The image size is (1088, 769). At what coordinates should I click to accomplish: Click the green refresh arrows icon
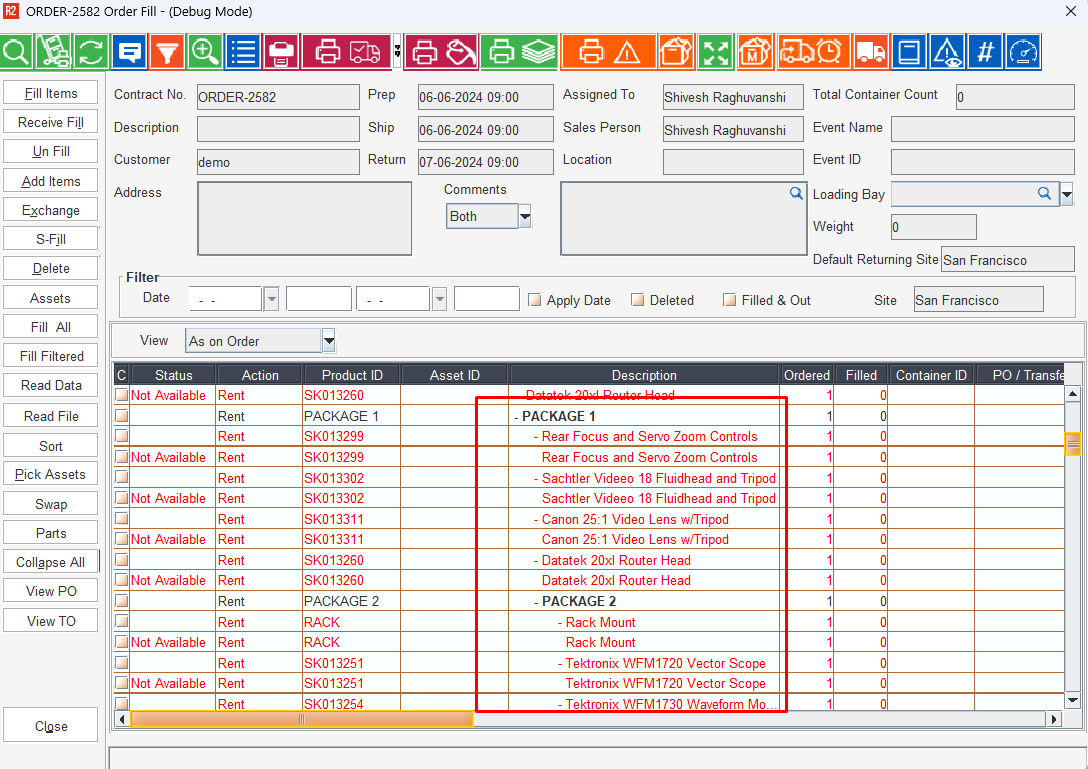(x=92, y=51)
